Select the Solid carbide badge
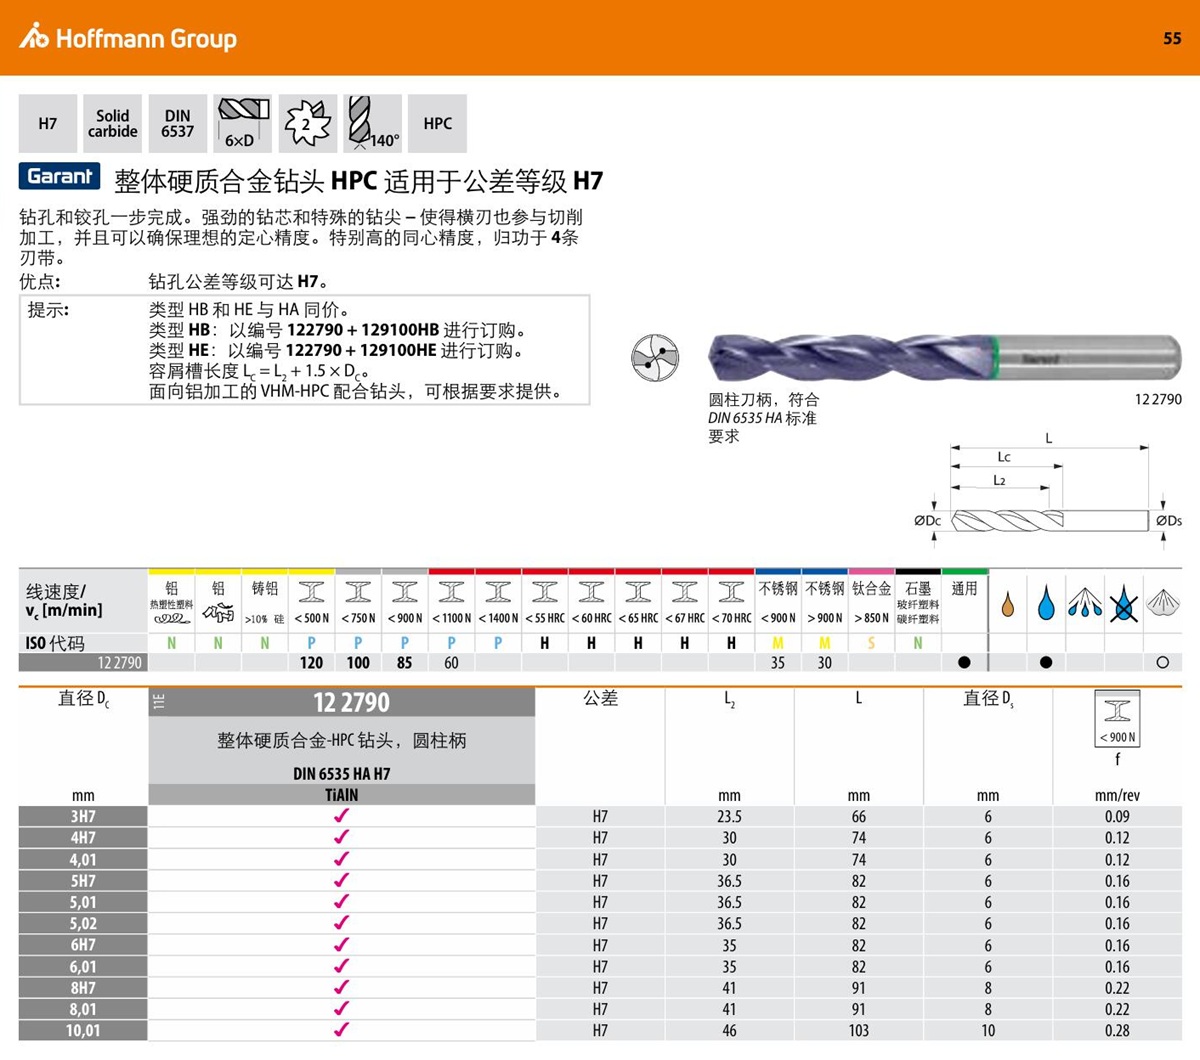 point(113,124)
